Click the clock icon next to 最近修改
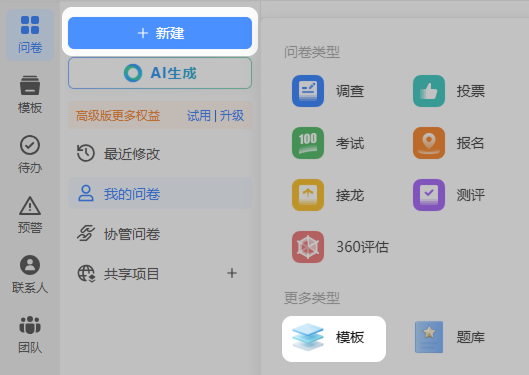529x375 pixels. point(86,153)
